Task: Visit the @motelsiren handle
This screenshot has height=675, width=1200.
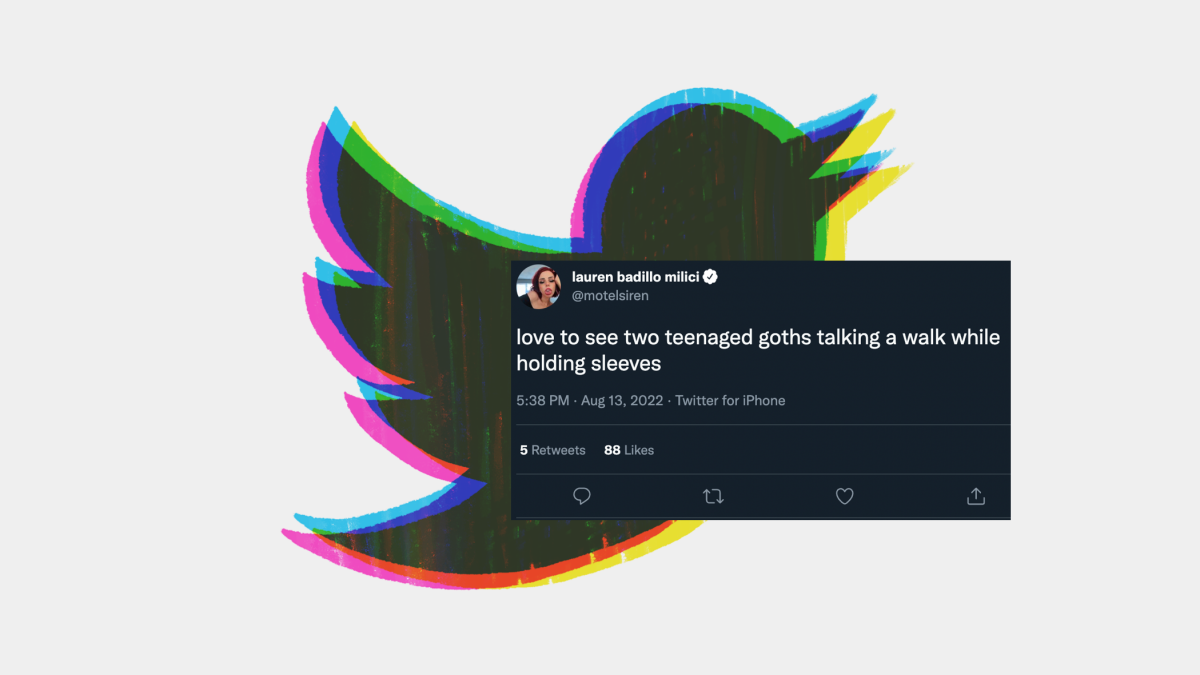Action: pos(610,297)
